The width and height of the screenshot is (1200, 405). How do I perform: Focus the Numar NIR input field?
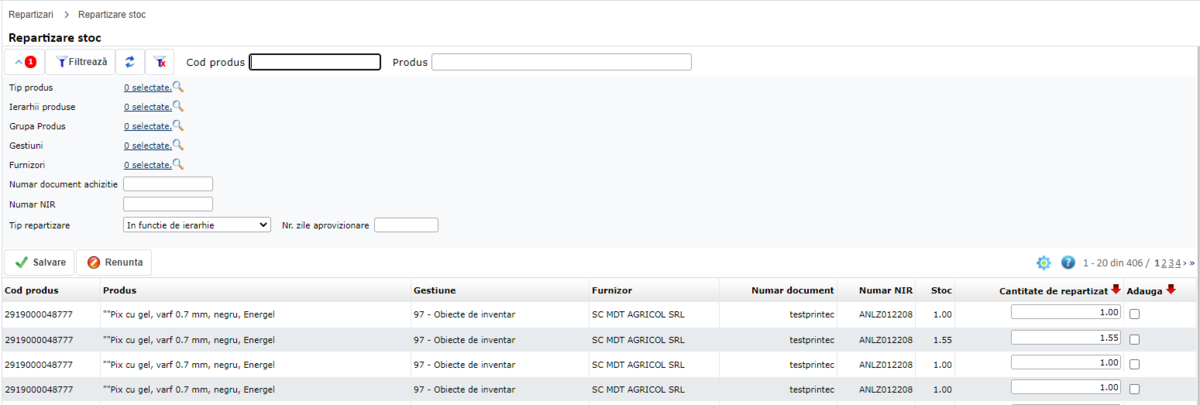tap(167, 204)
